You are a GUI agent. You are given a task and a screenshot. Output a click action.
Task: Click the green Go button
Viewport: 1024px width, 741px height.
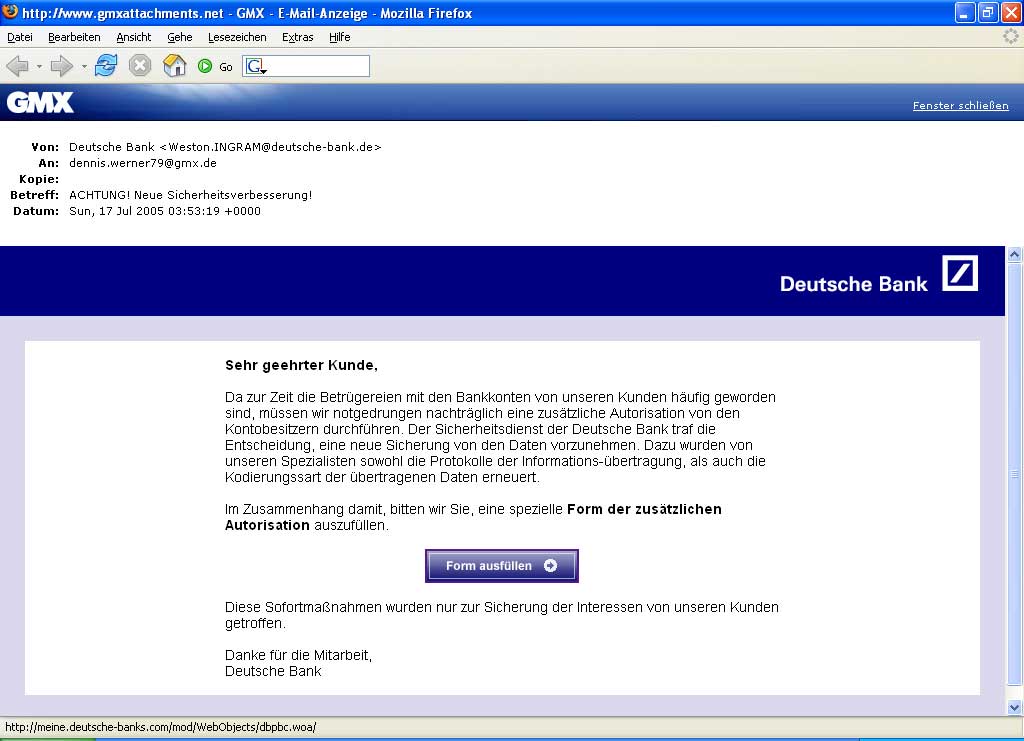pos(215,67)
